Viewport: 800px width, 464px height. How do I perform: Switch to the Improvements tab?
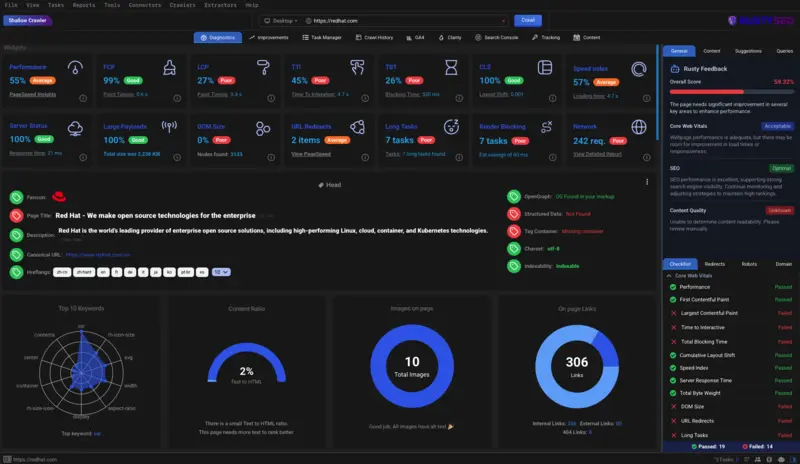[x=268, y=37]
